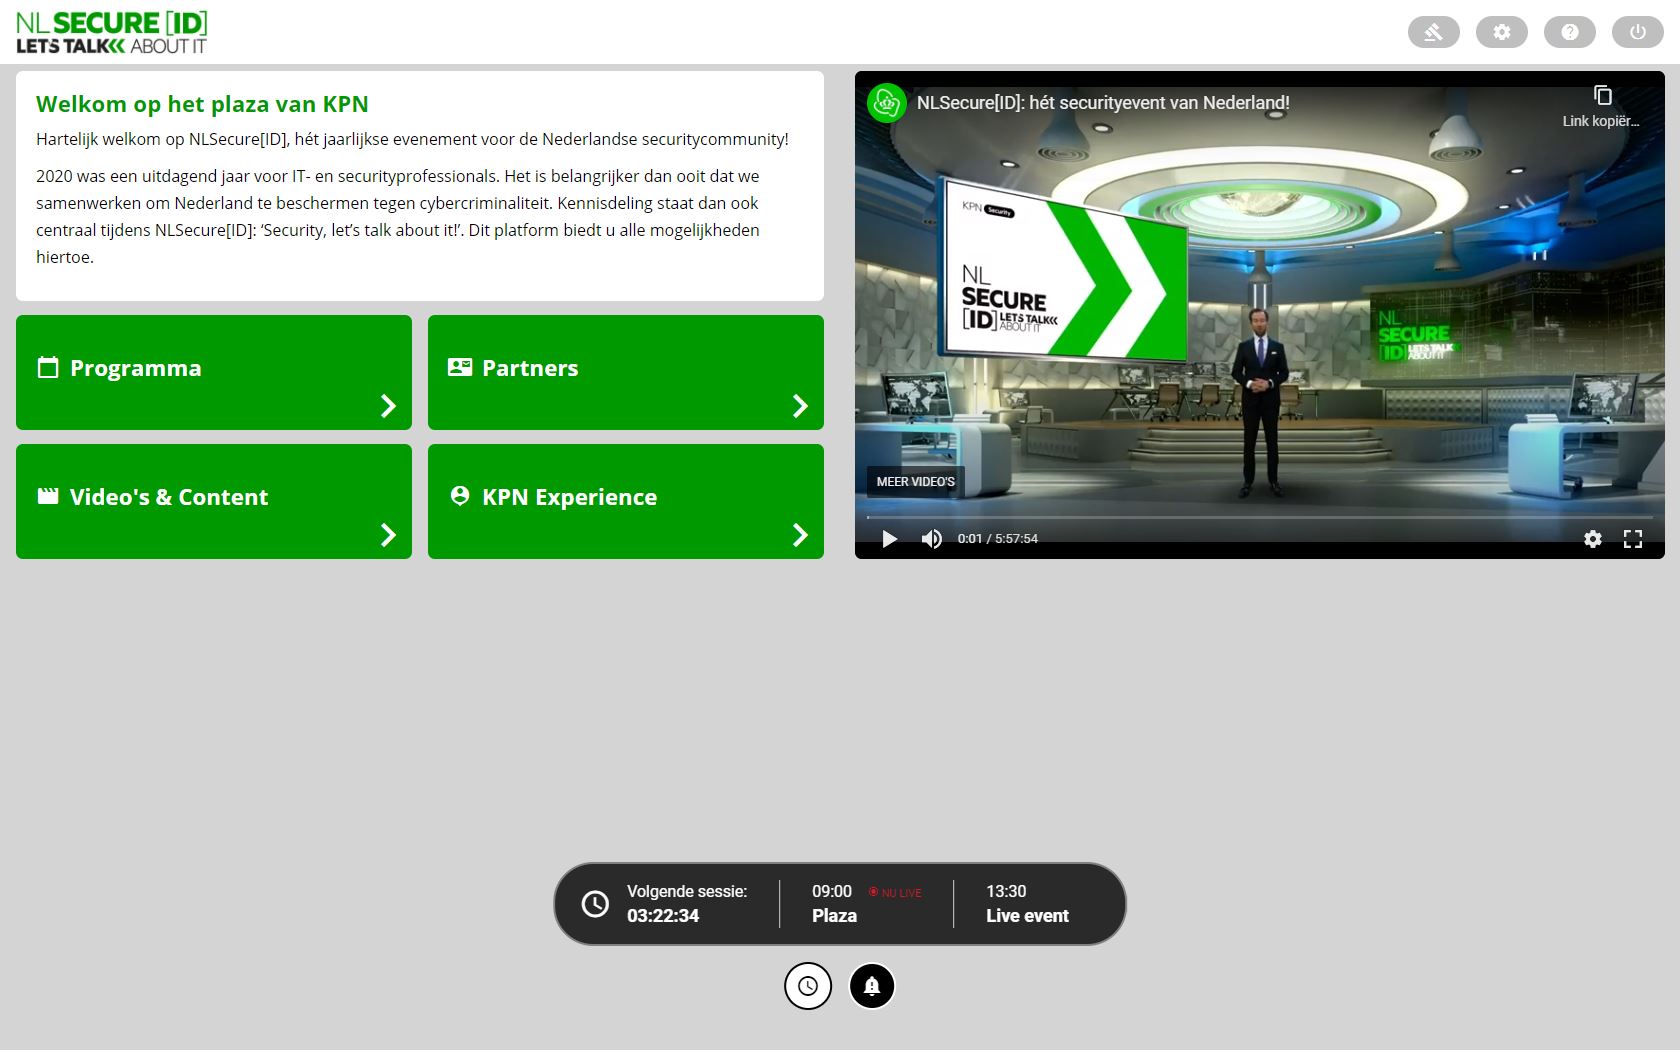1680x1050 pixels.
Task: Open the KPN Experience tile
Action: pos(626,501)
